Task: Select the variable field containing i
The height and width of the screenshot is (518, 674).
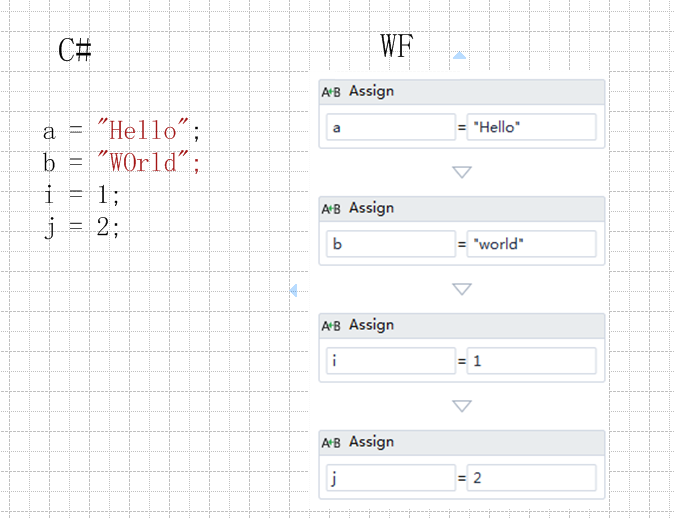Action: [391, 361]
